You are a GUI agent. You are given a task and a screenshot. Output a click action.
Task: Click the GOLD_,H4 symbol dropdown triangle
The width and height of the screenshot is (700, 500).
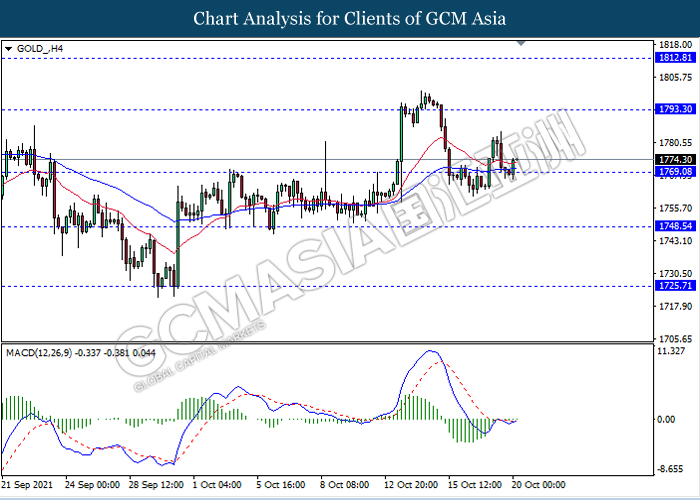click(9, 49)
